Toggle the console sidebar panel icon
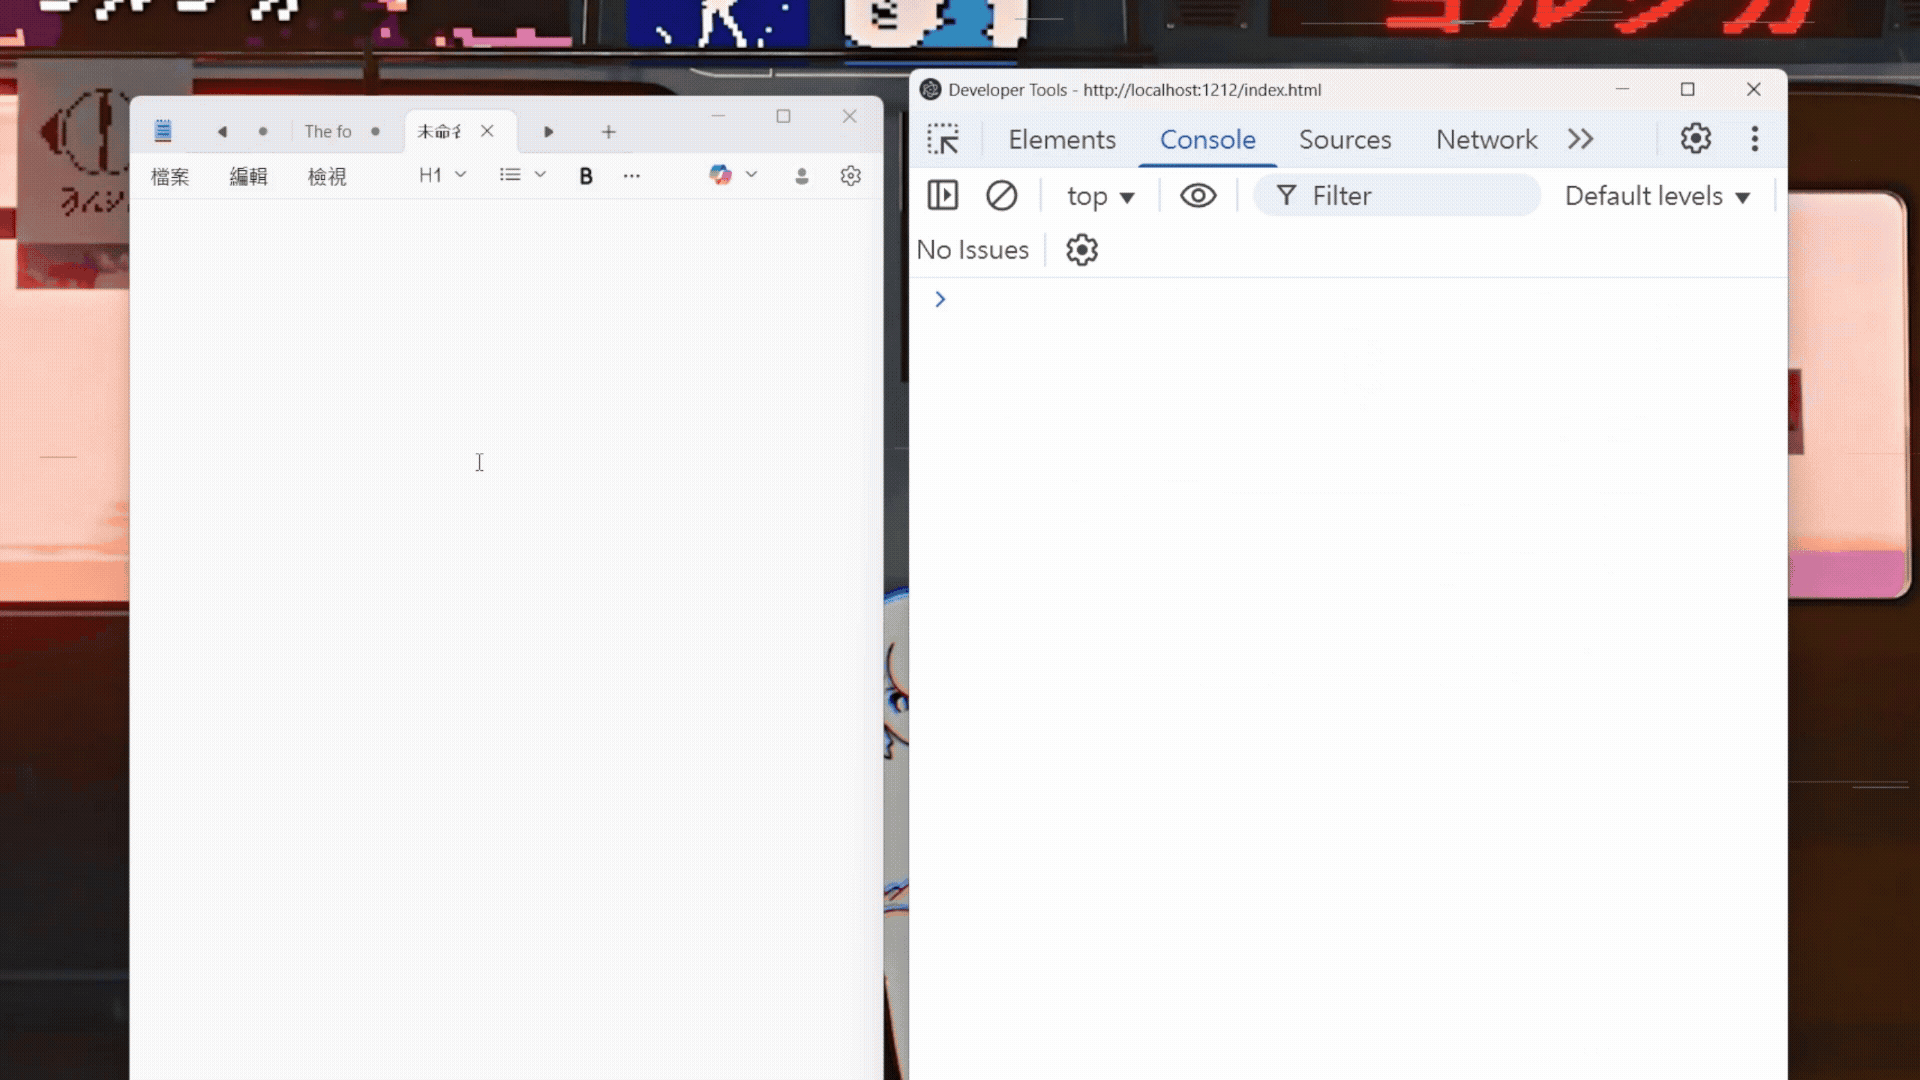This screenshot has height=1080, width=1920. (942, 195)
